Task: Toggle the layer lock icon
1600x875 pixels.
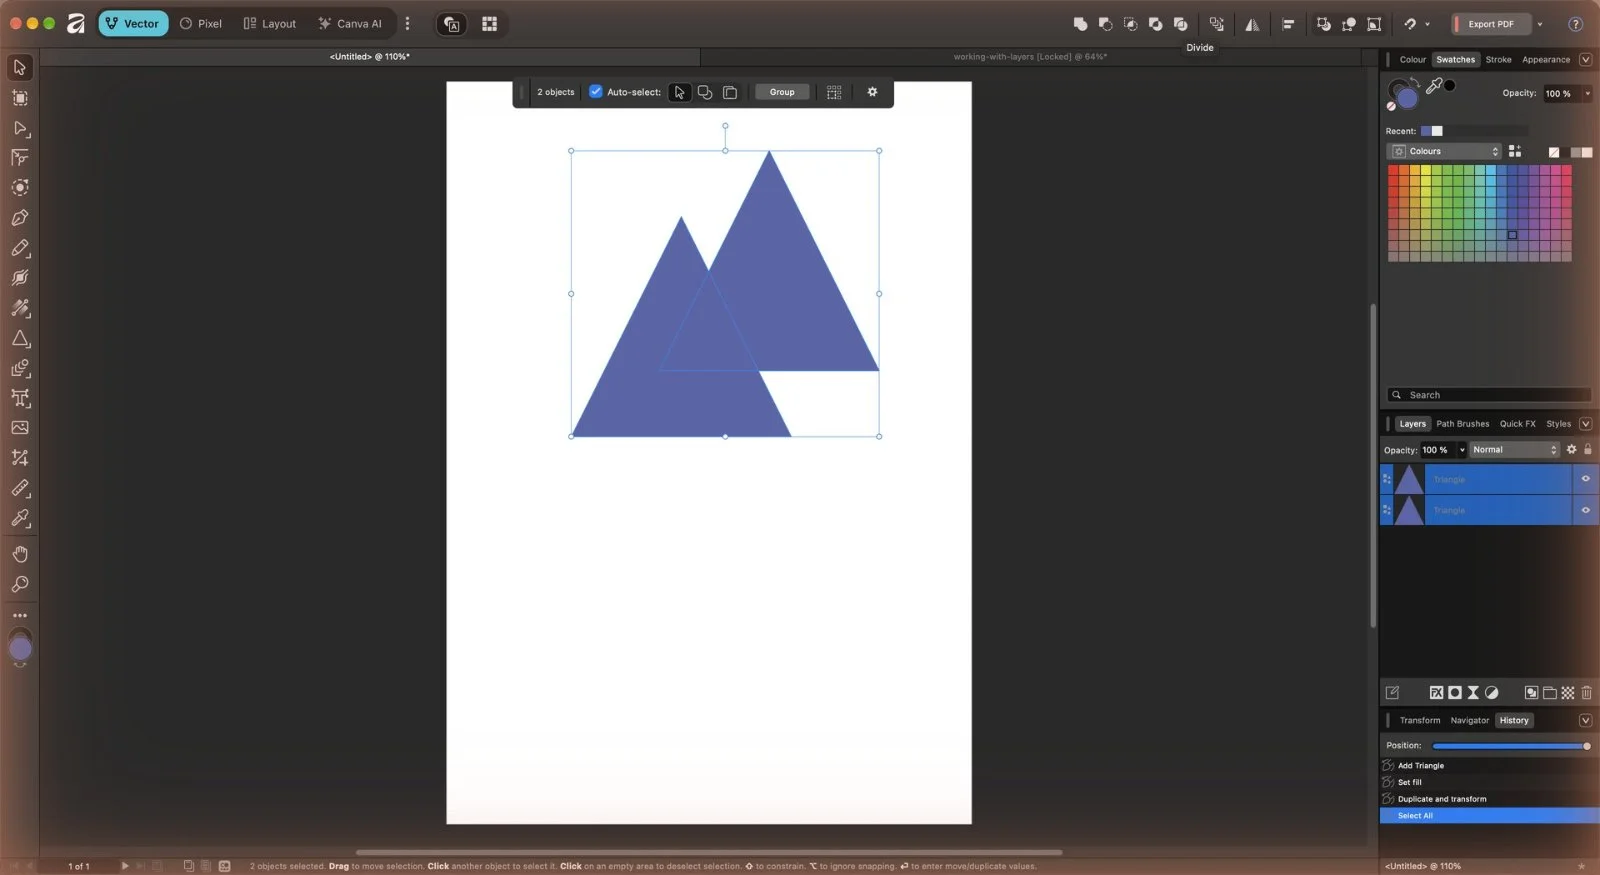Action: pos(1587,450)
